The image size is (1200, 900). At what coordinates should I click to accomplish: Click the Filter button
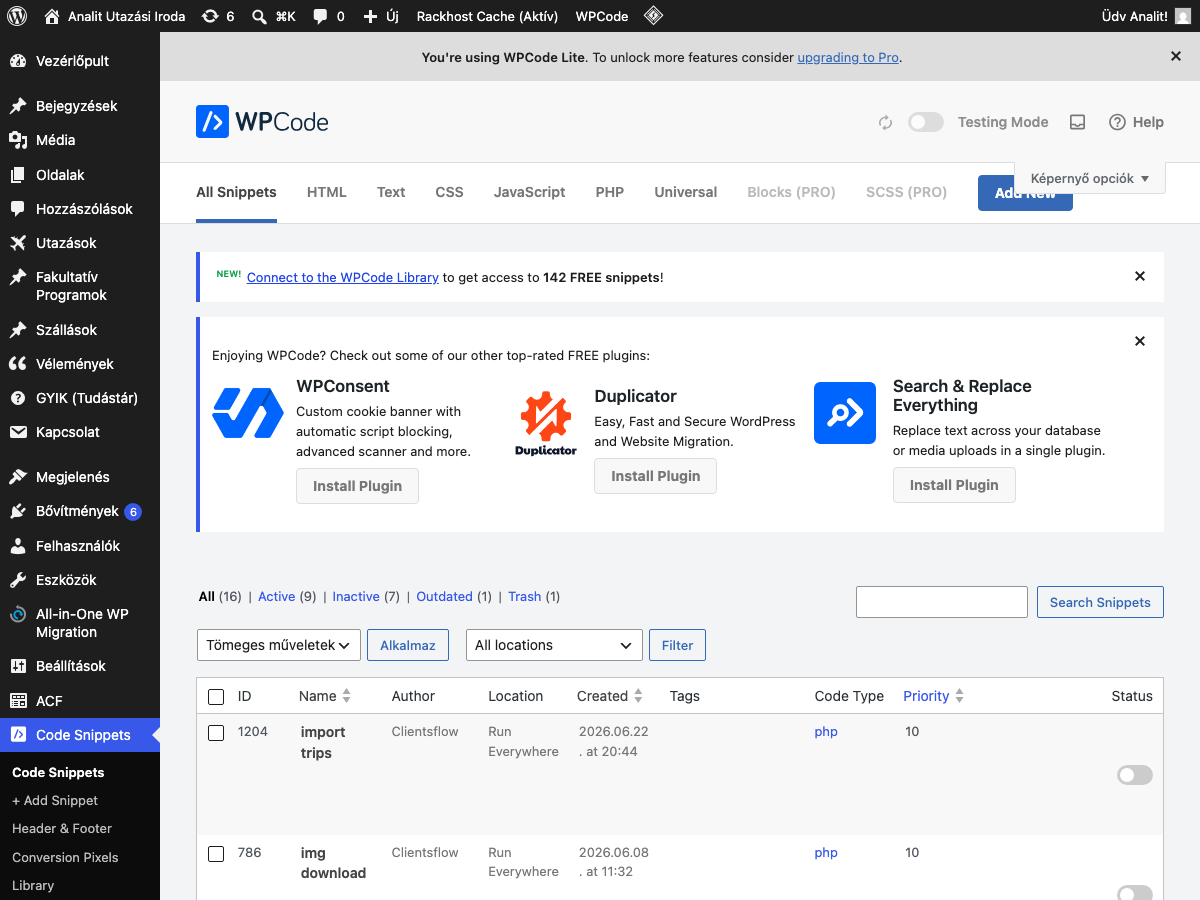tap(677, 645)
